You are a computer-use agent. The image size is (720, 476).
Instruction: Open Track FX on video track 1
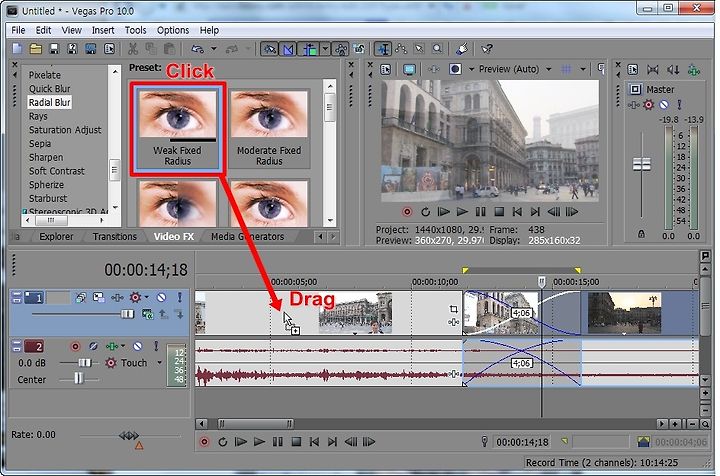[117, 297]
